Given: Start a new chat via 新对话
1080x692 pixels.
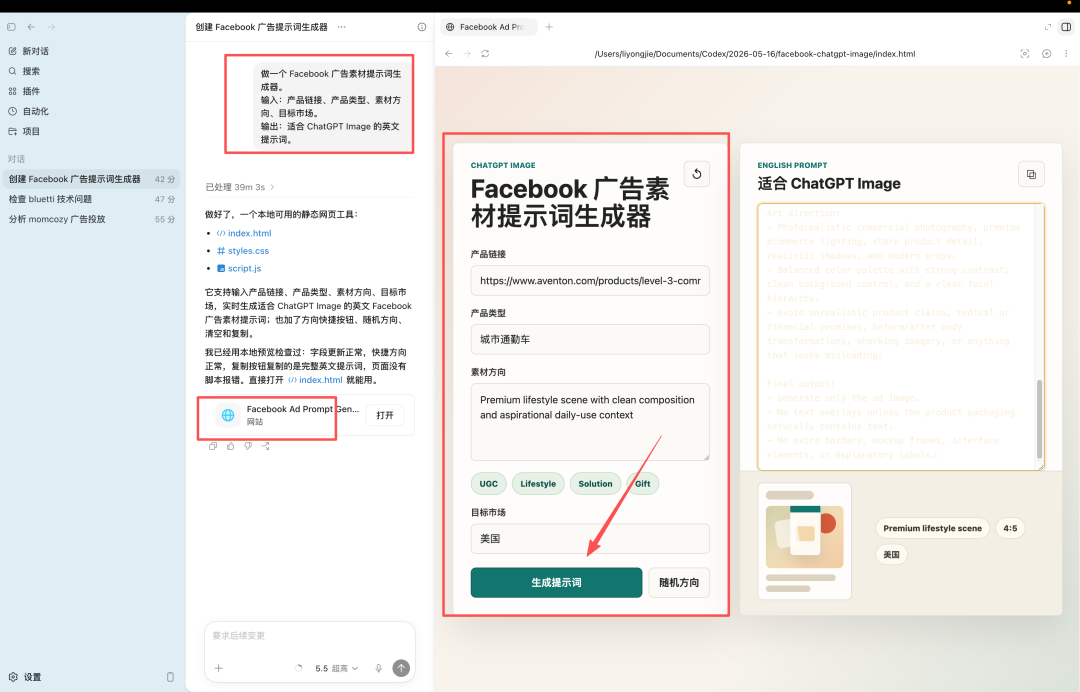Looking at the screenshot, I should (x=29, y=51).
